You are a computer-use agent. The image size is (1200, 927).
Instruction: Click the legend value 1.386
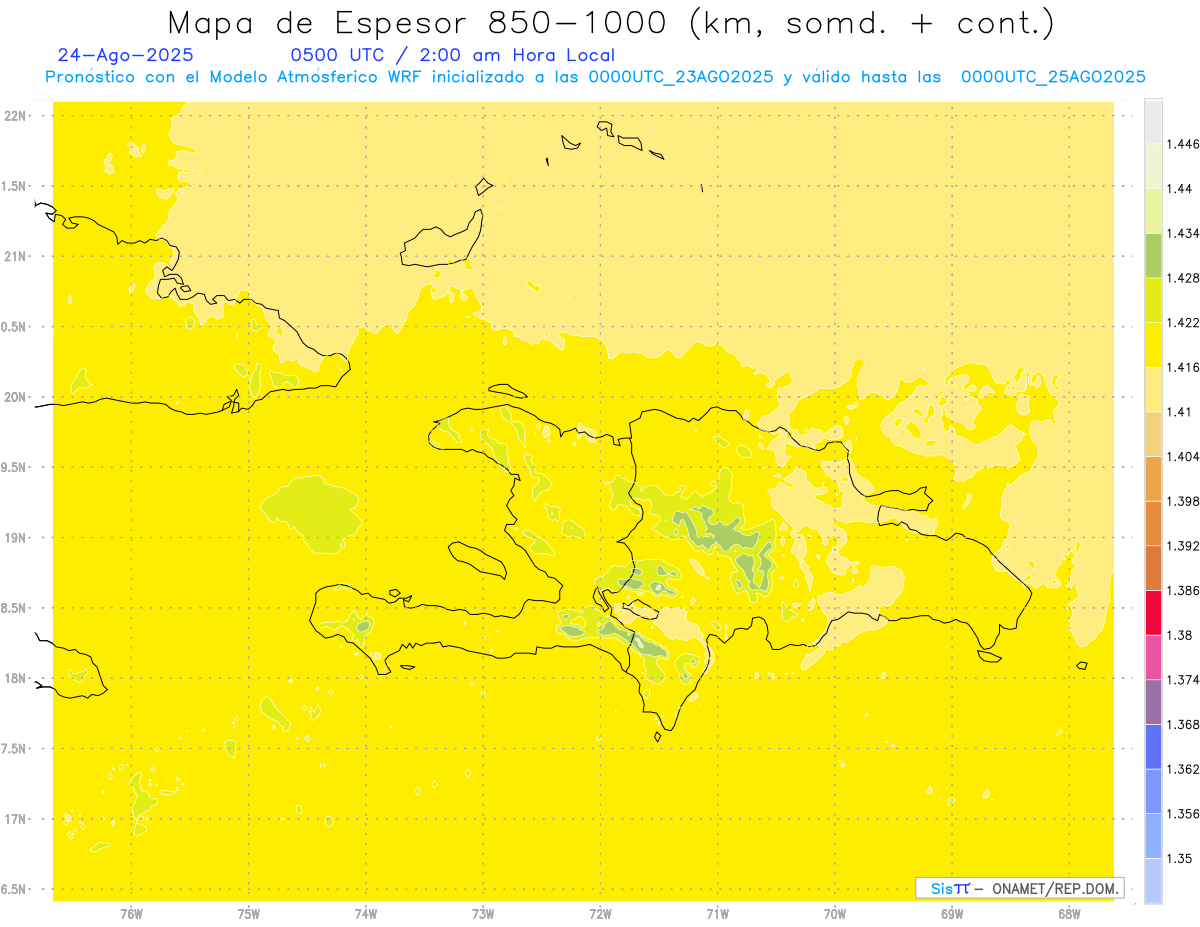coord(1182,591)
